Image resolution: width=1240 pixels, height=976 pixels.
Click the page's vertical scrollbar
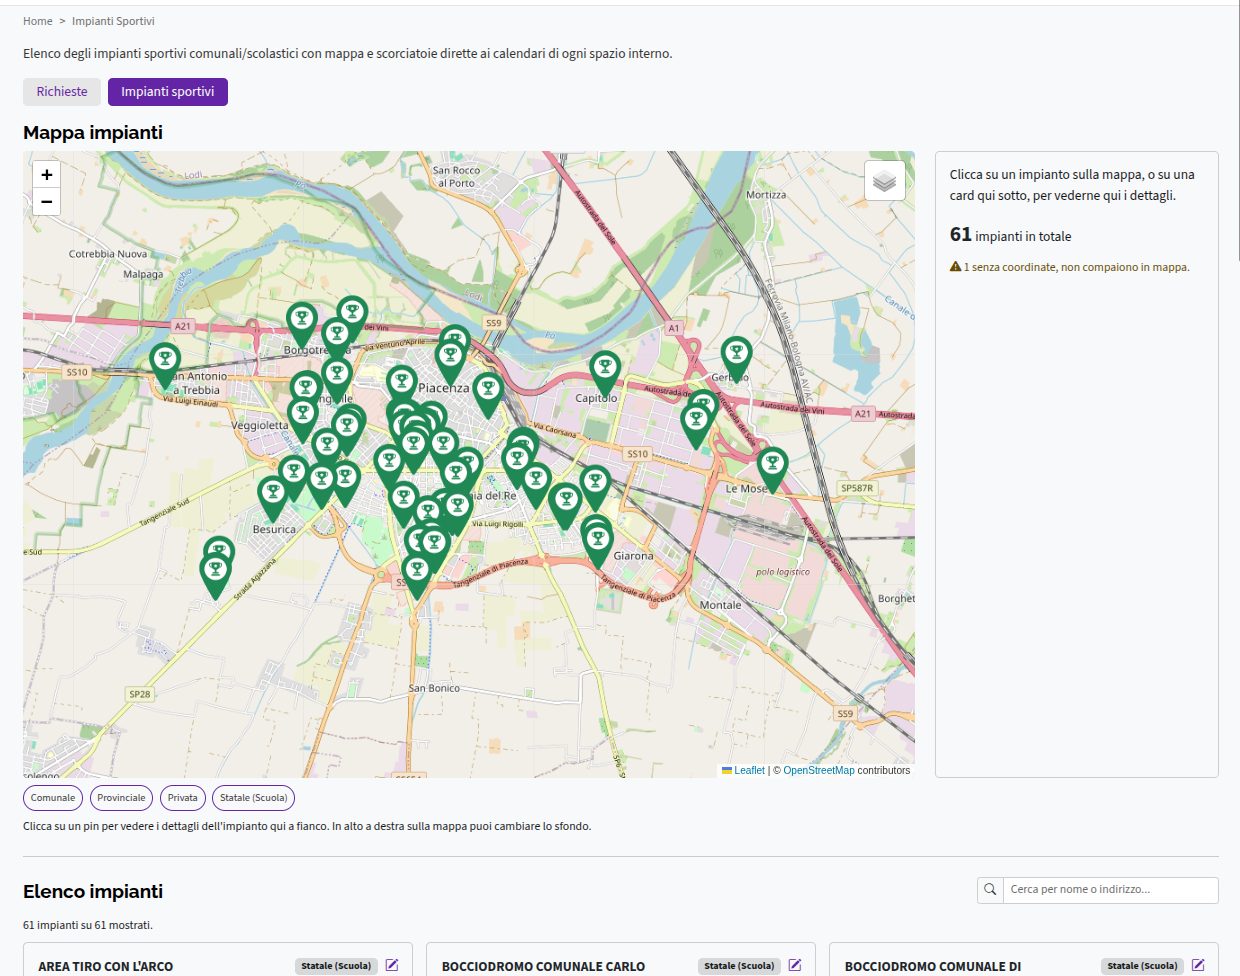pos(1237,130)
